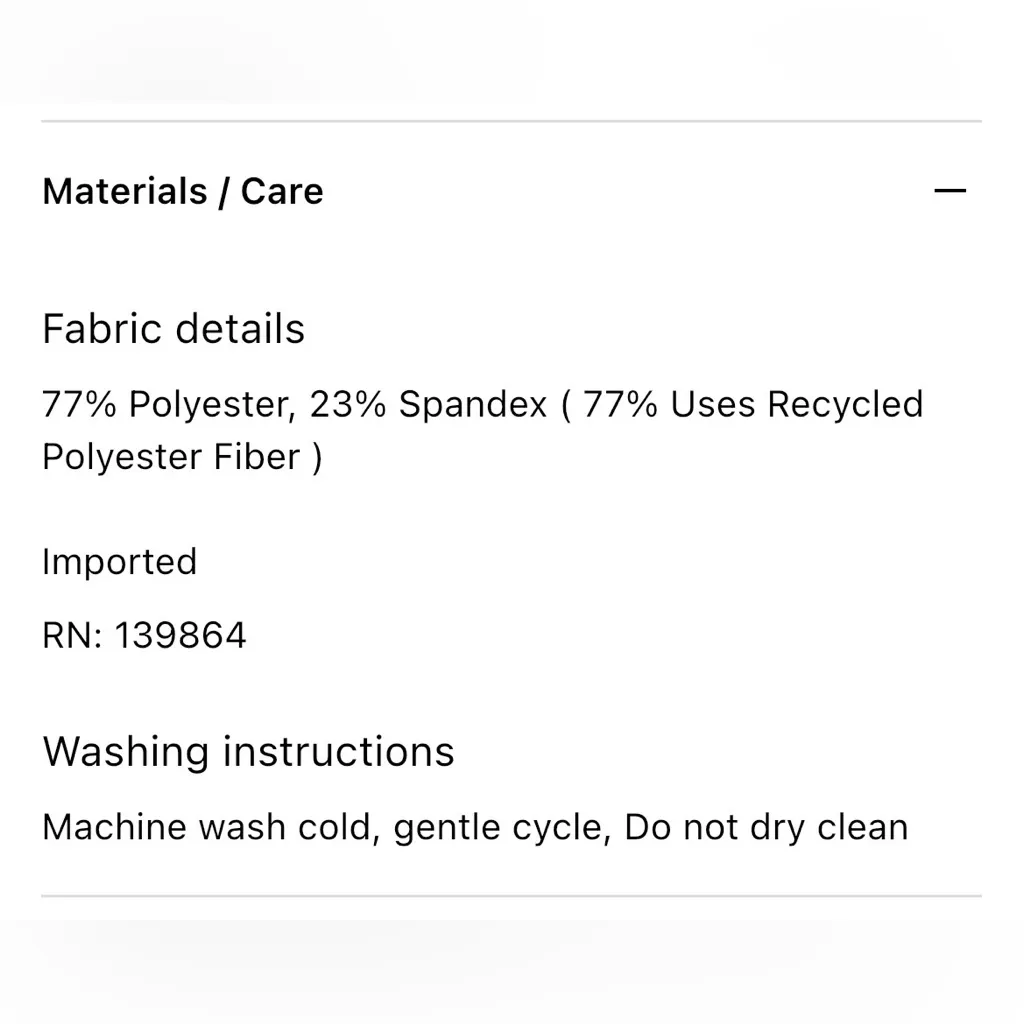Click the word Care in the header

click(282, 191)
